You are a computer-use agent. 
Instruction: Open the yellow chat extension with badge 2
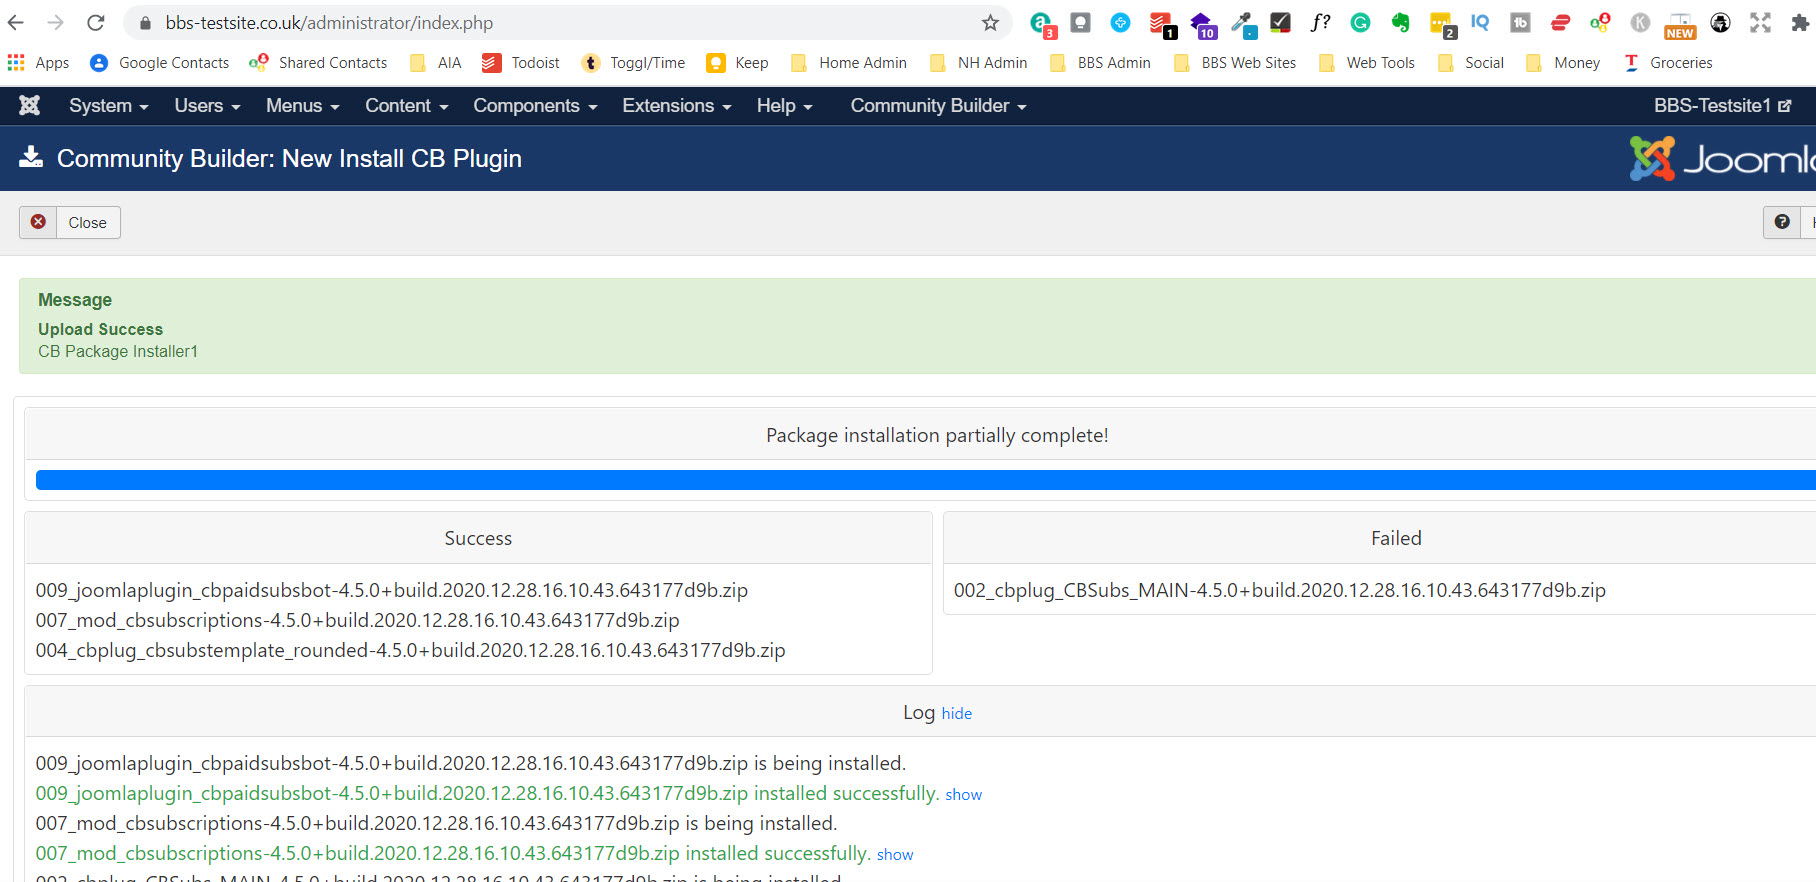1442,24
